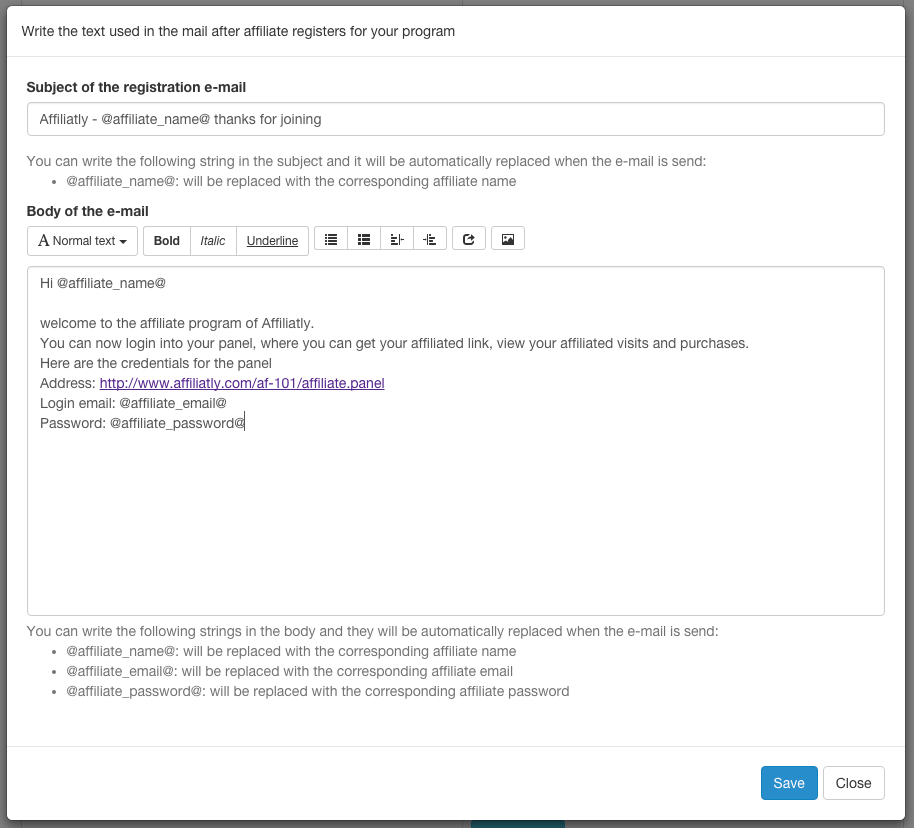Close the e-mail text dialog
This screenshot has height=828, width=914.
853,783
